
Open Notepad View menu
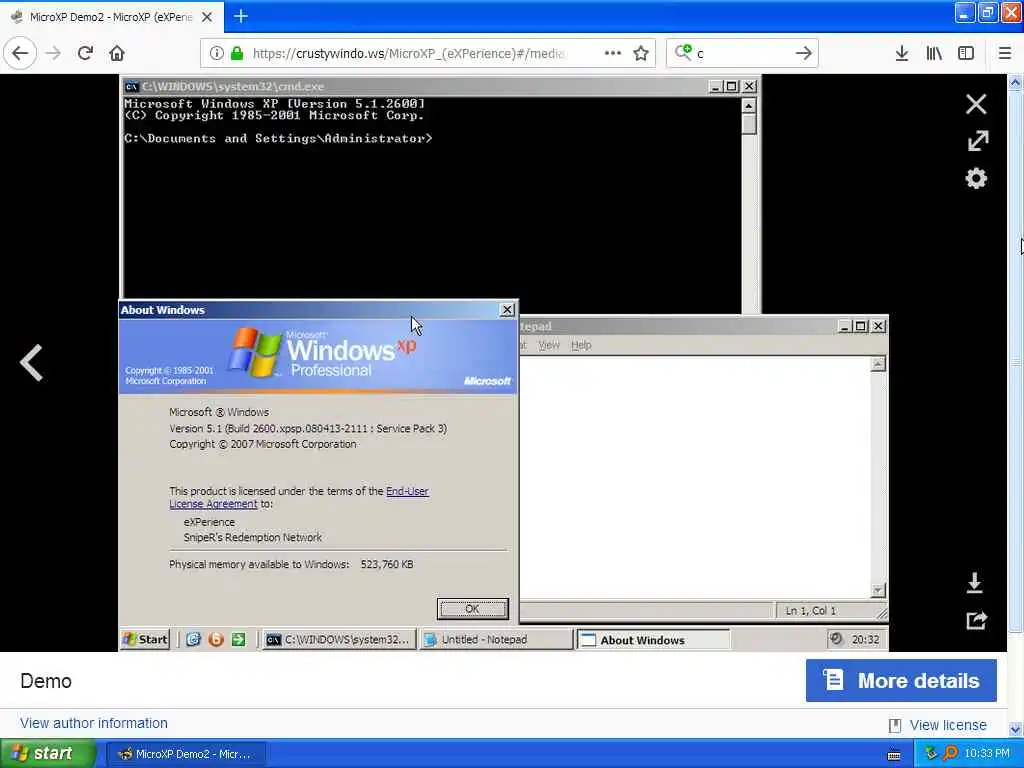549,345
